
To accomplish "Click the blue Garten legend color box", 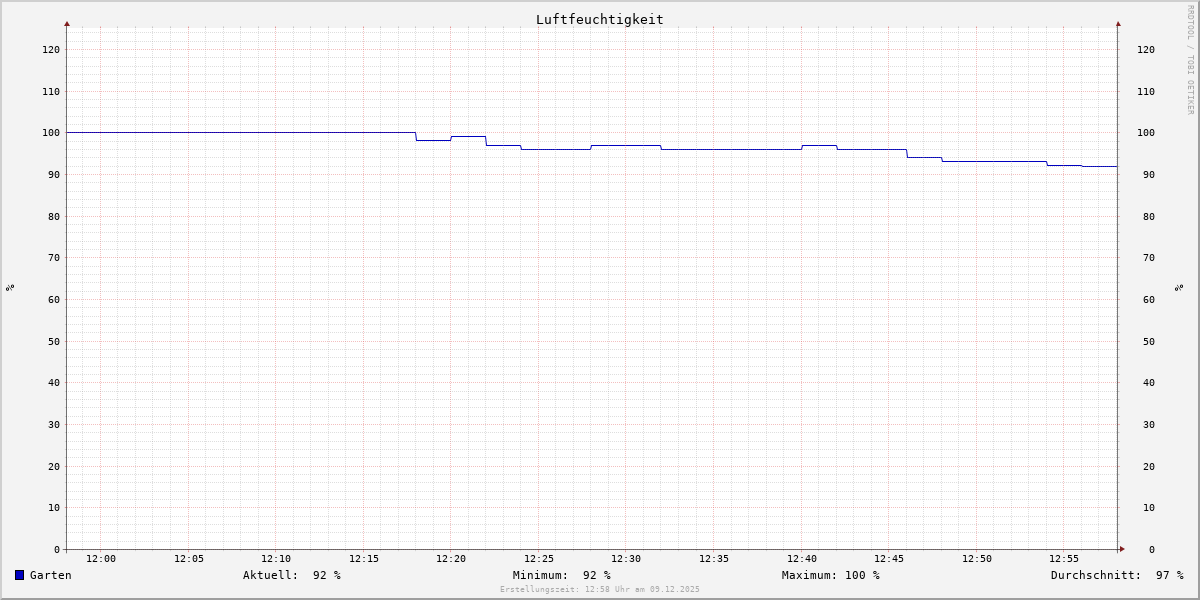I will [x=19, y=575].
